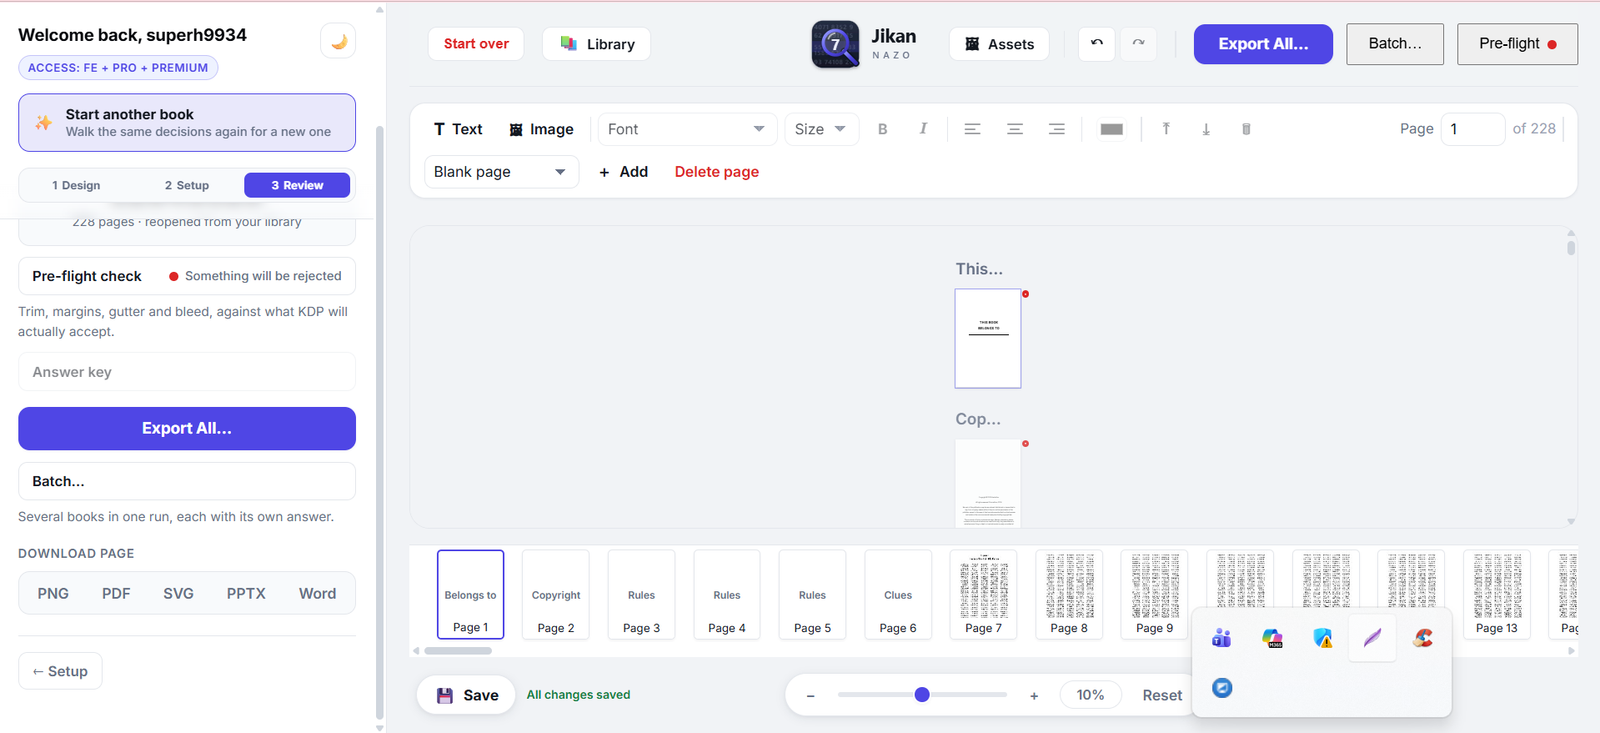This screenshot has width=1600, height=733.
Task: Toggle bold formatting
Action: [x=882, y=129]
